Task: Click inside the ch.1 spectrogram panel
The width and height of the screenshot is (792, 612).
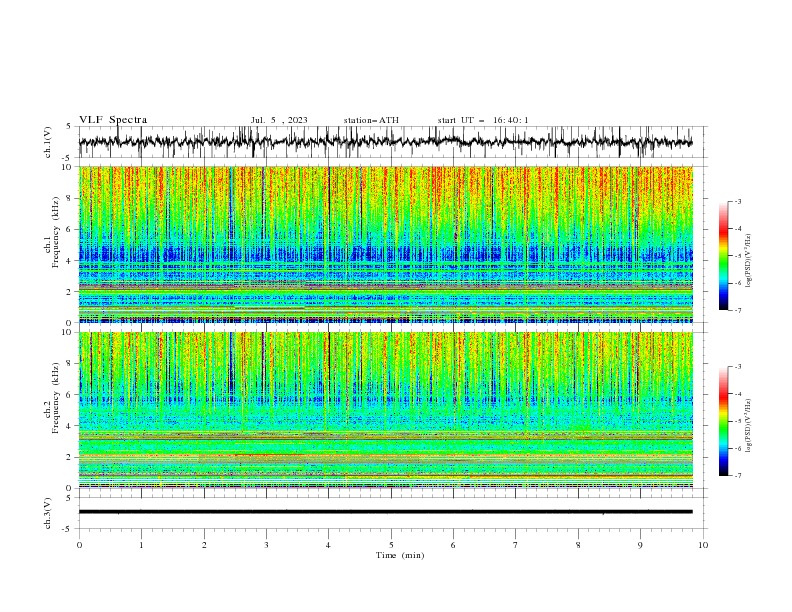Action: coord(386,244)
